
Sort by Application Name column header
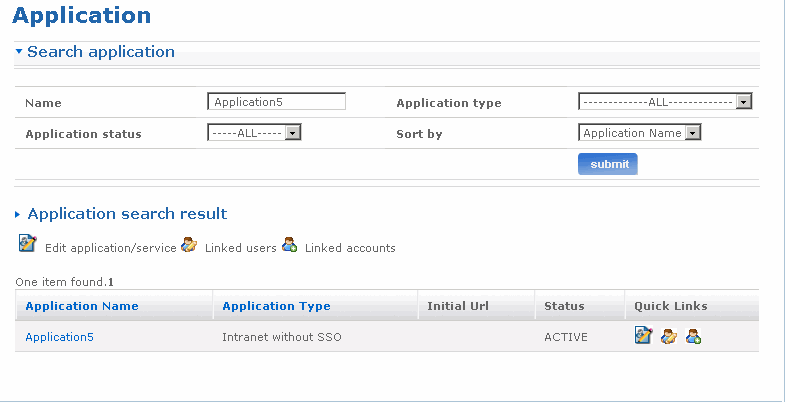tap(82, 306)
